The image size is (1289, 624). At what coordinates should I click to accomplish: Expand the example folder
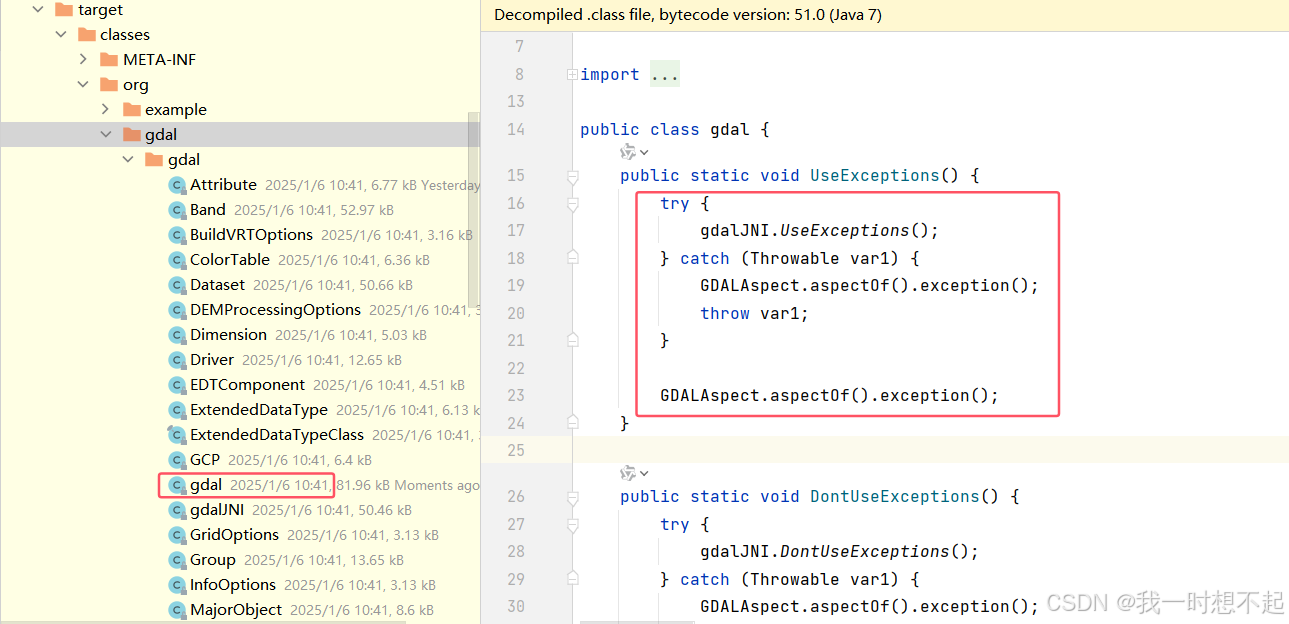(x=105, y=109)
